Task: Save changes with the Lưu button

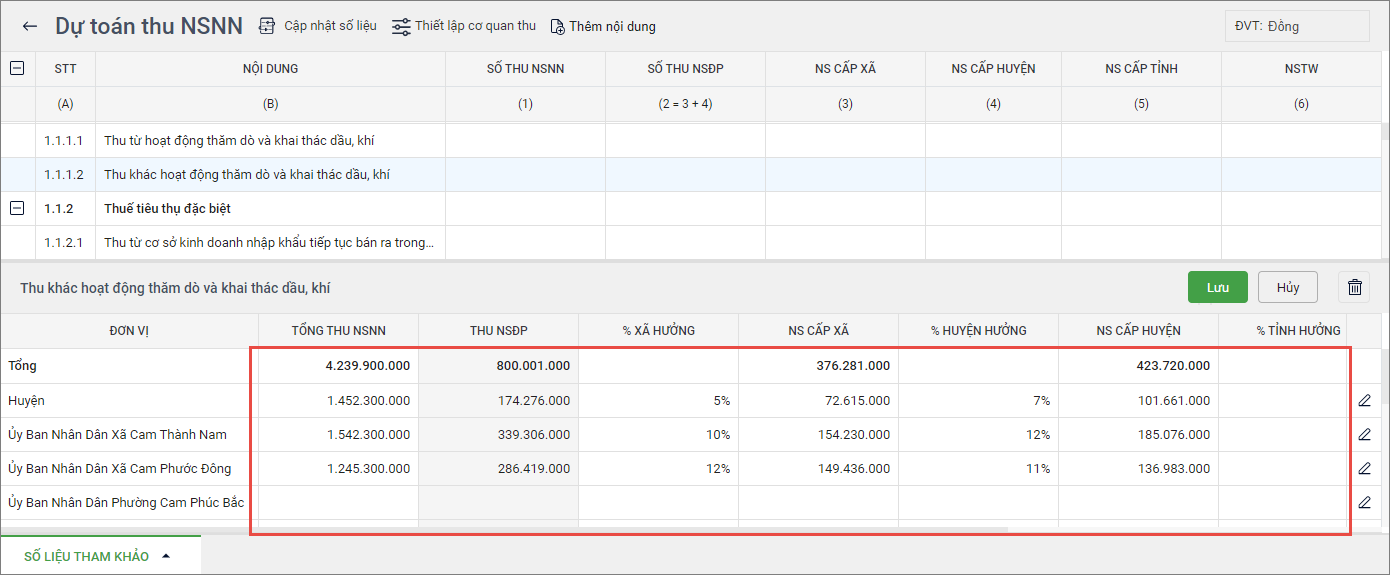Action: click(1217, 288)
